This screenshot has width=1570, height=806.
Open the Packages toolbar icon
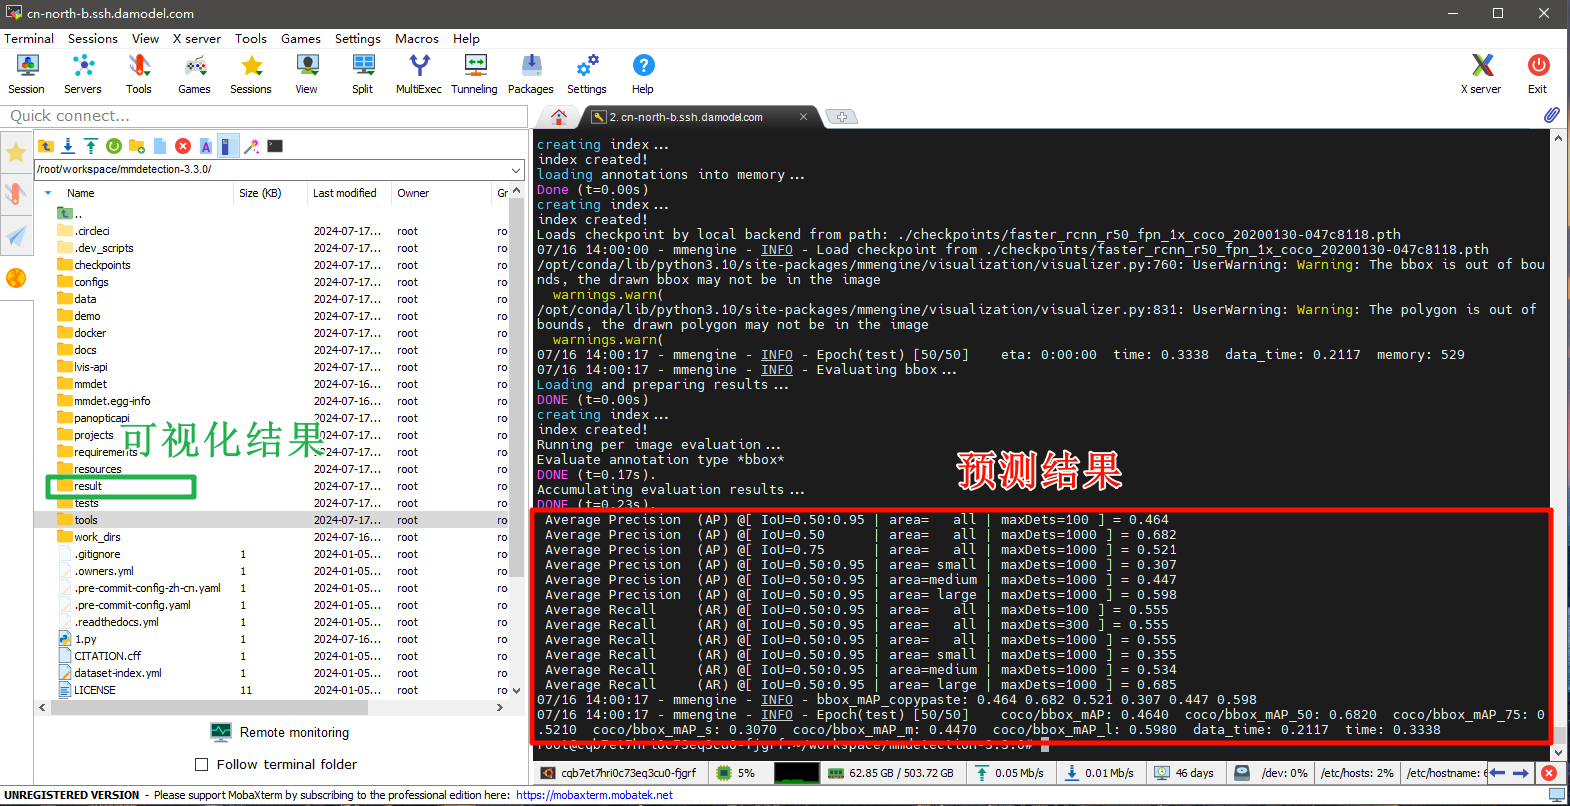531,74
